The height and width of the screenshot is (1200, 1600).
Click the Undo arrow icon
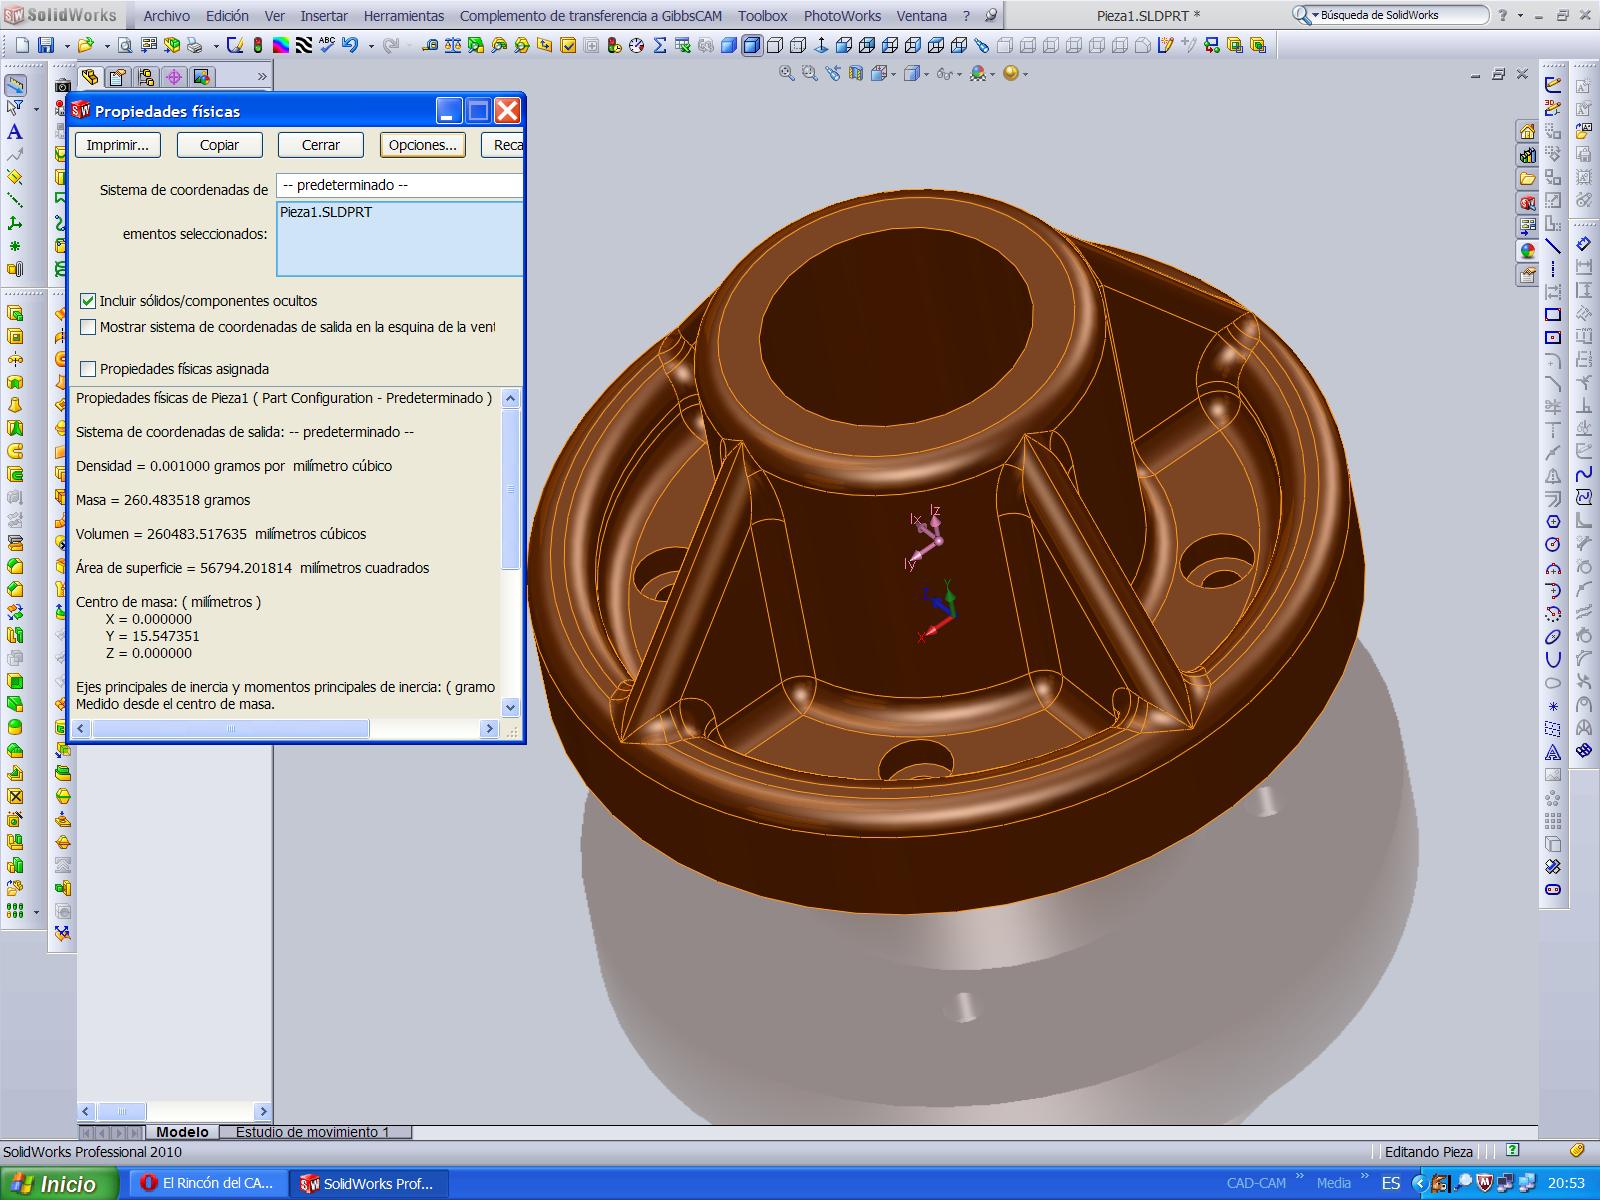tap(350, 45)
